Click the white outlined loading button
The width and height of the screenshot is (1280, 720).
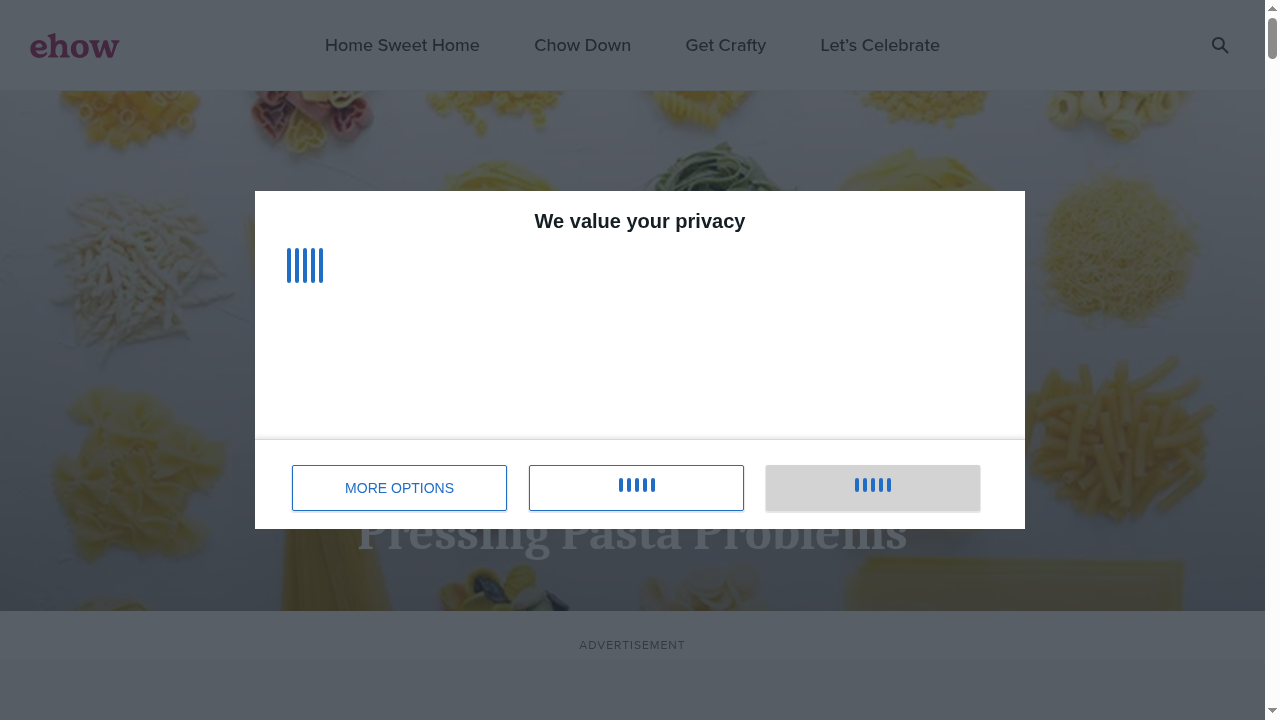(x=636, y=488)
